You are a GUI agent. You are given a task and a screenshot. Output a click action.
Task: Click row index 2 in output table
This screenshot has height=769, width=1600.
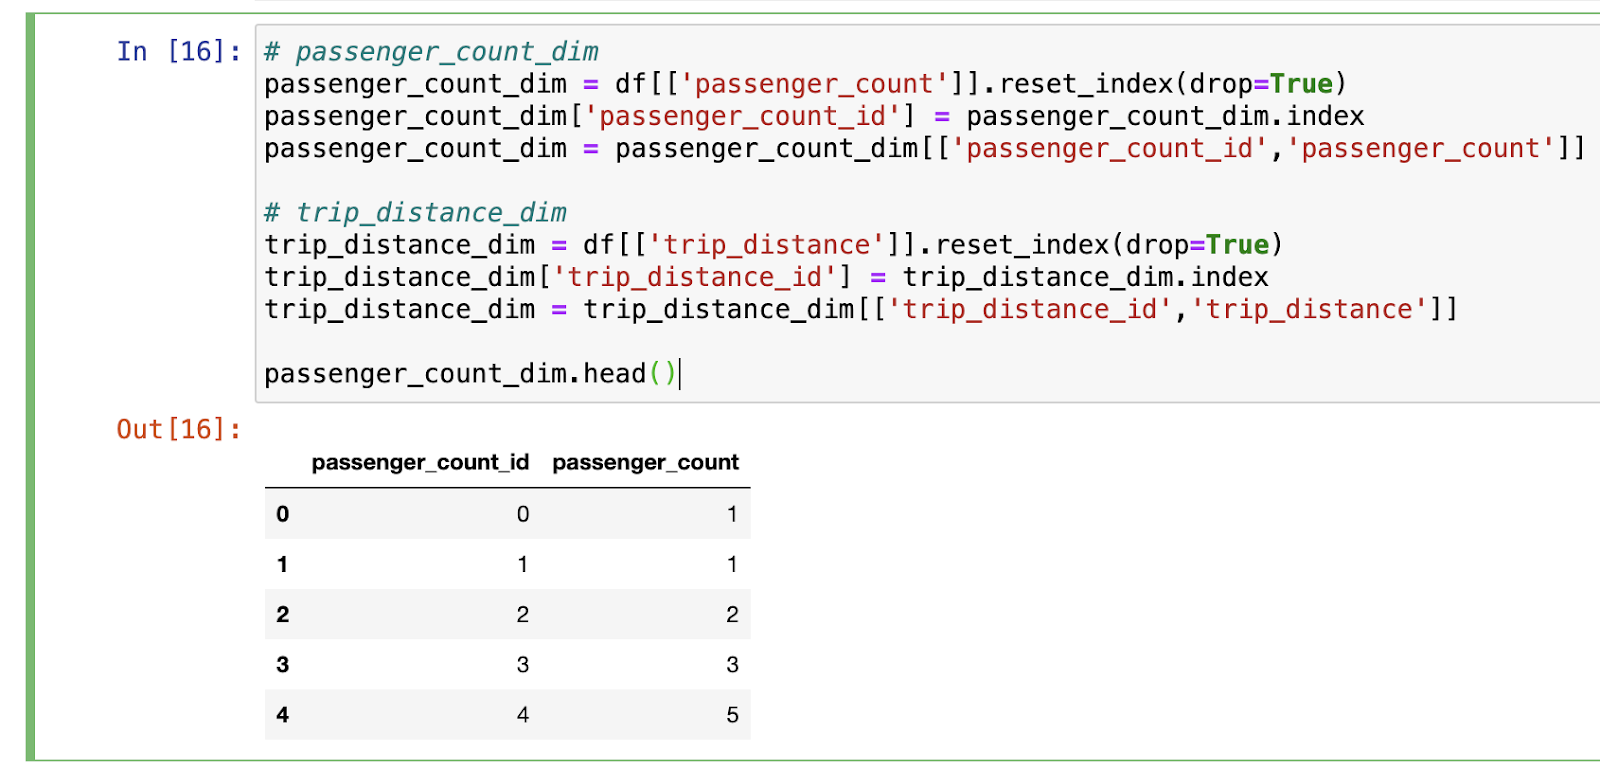283,615
